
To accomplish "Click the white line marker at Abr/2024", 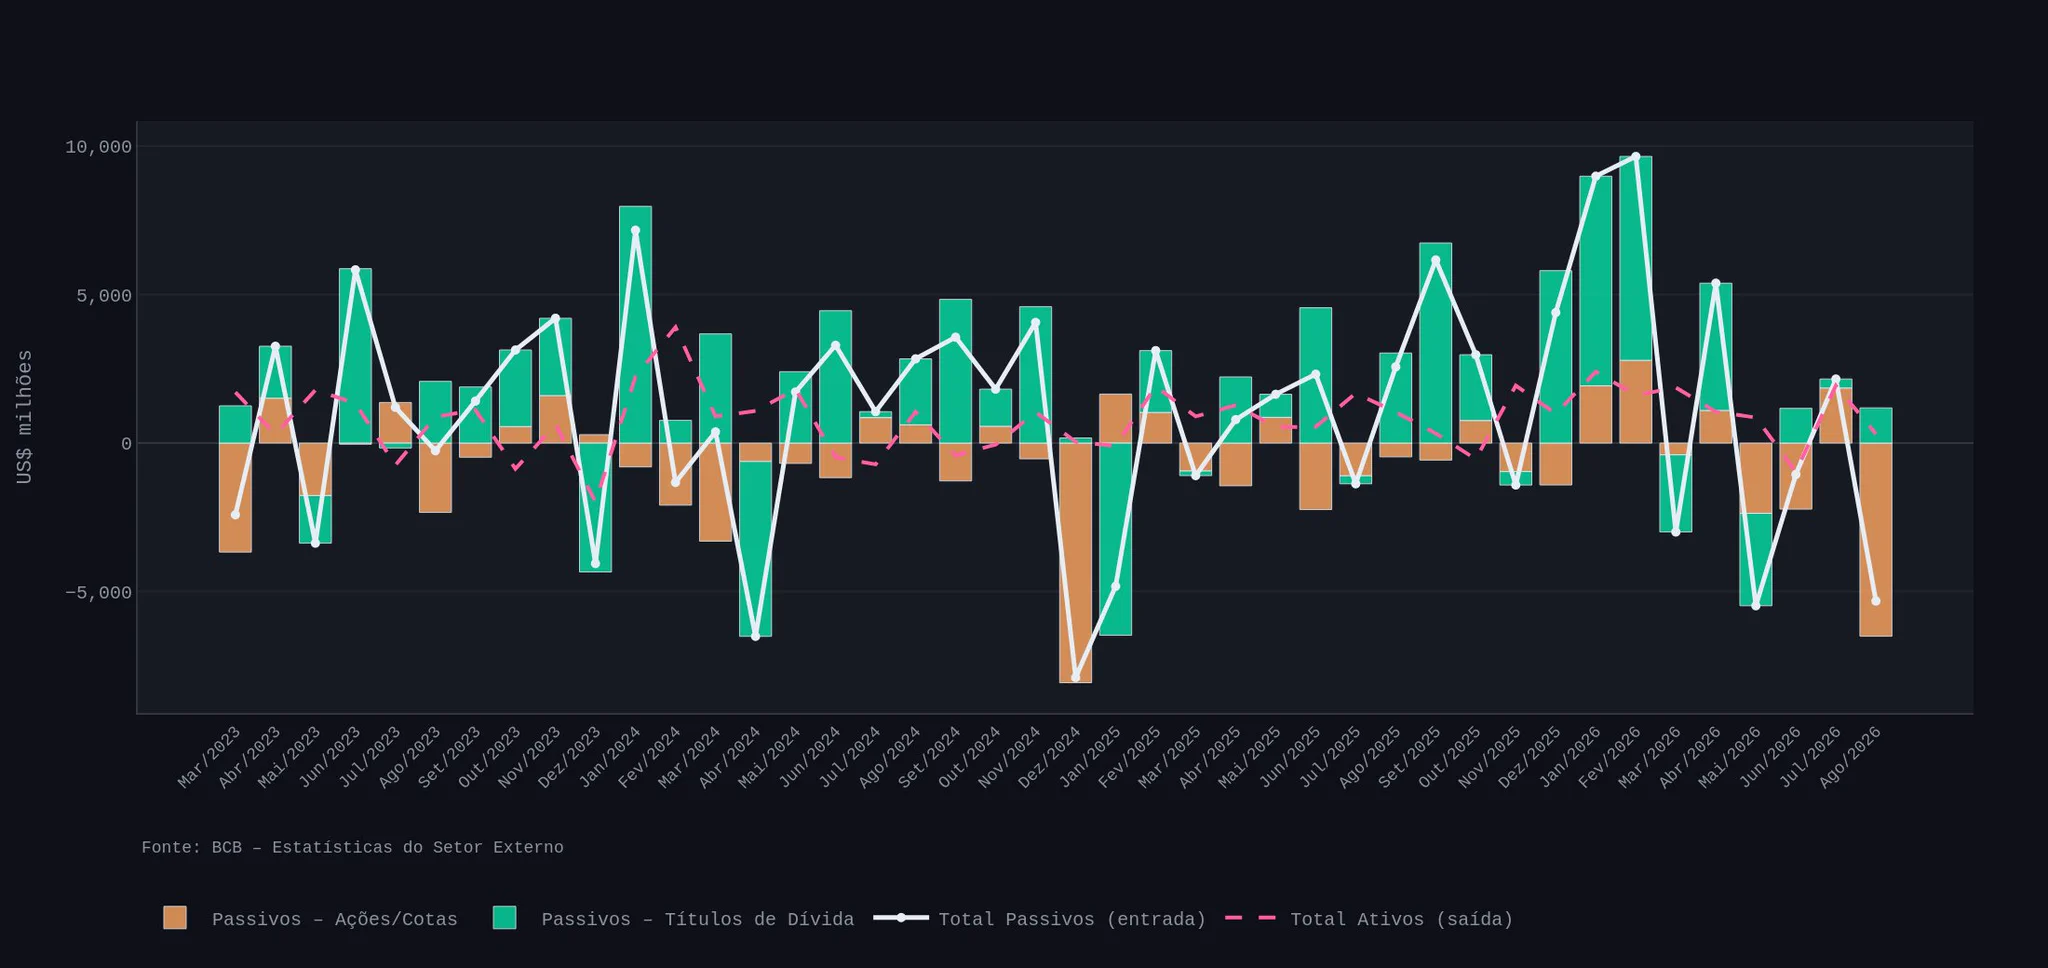I will click(x=755, y=636).
